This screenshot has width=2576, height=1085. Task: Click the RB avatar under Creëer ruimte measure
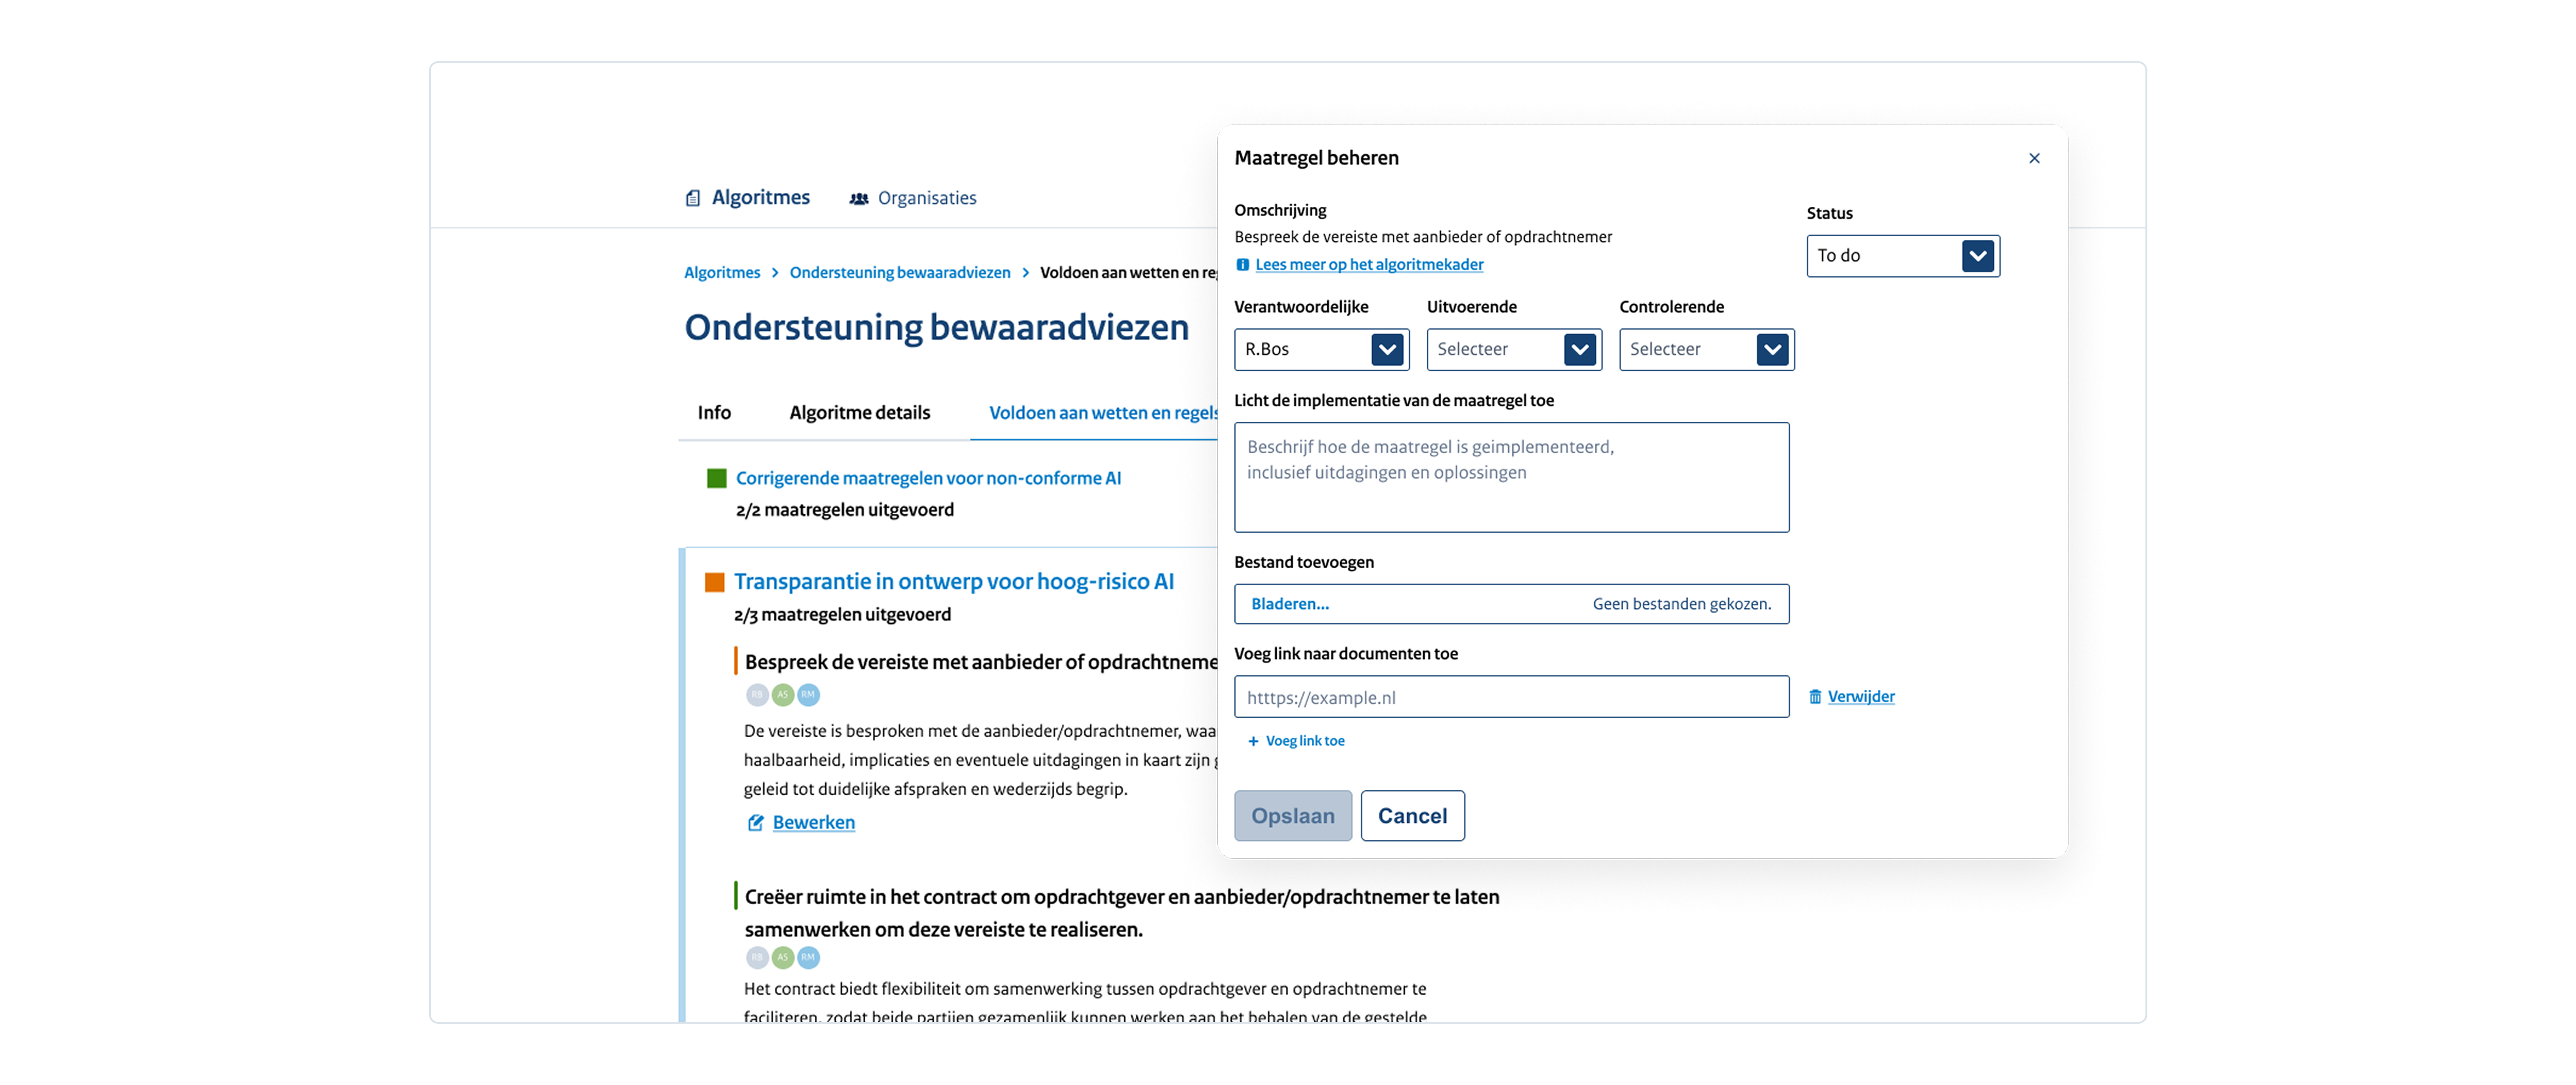[757, 958]
